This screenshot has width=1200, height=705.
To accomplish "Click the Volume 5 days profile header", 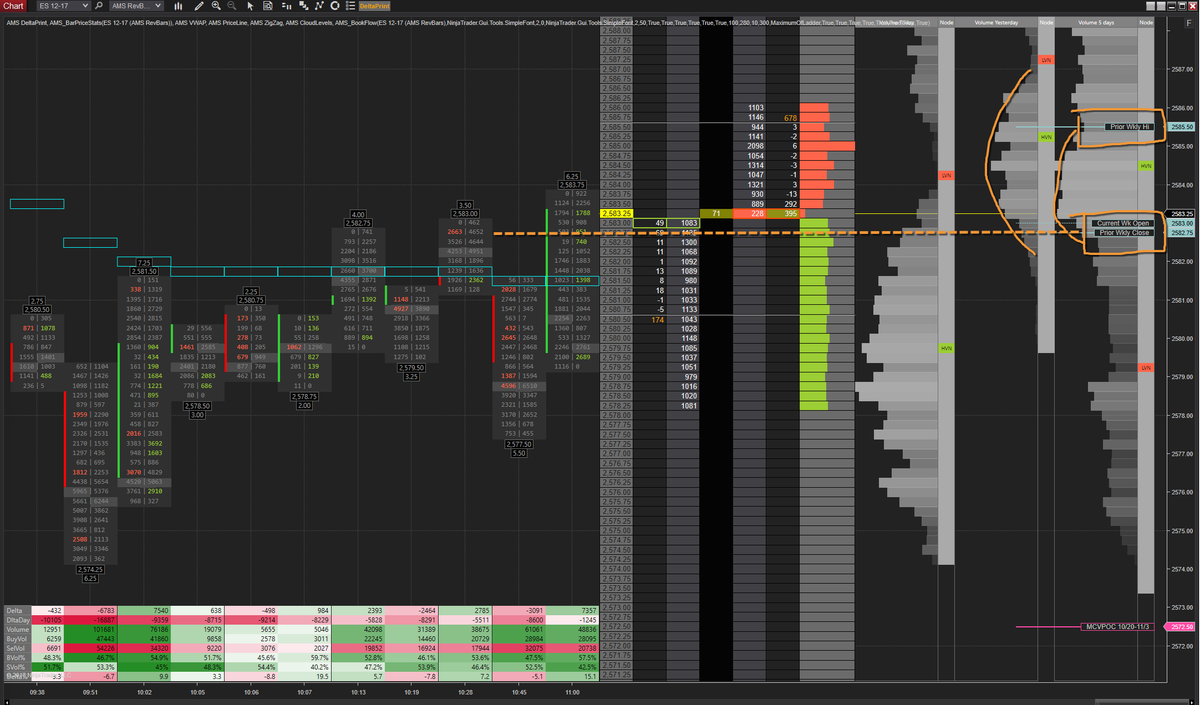I will coord(1096,22).
